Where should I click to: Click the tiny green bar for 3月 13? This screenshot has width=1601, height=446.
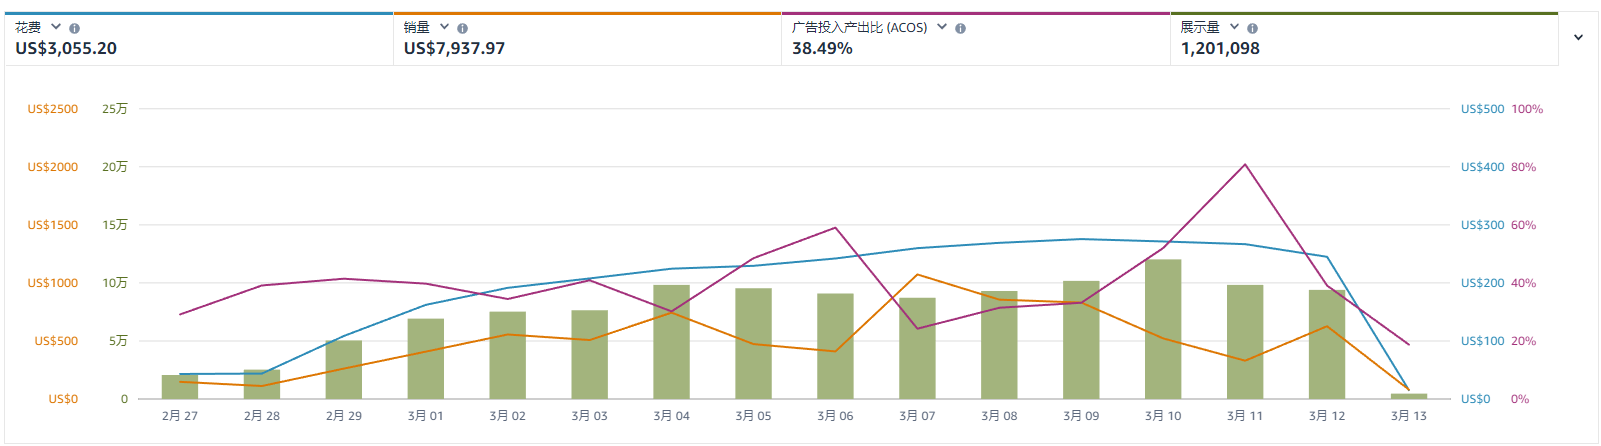1409,396
